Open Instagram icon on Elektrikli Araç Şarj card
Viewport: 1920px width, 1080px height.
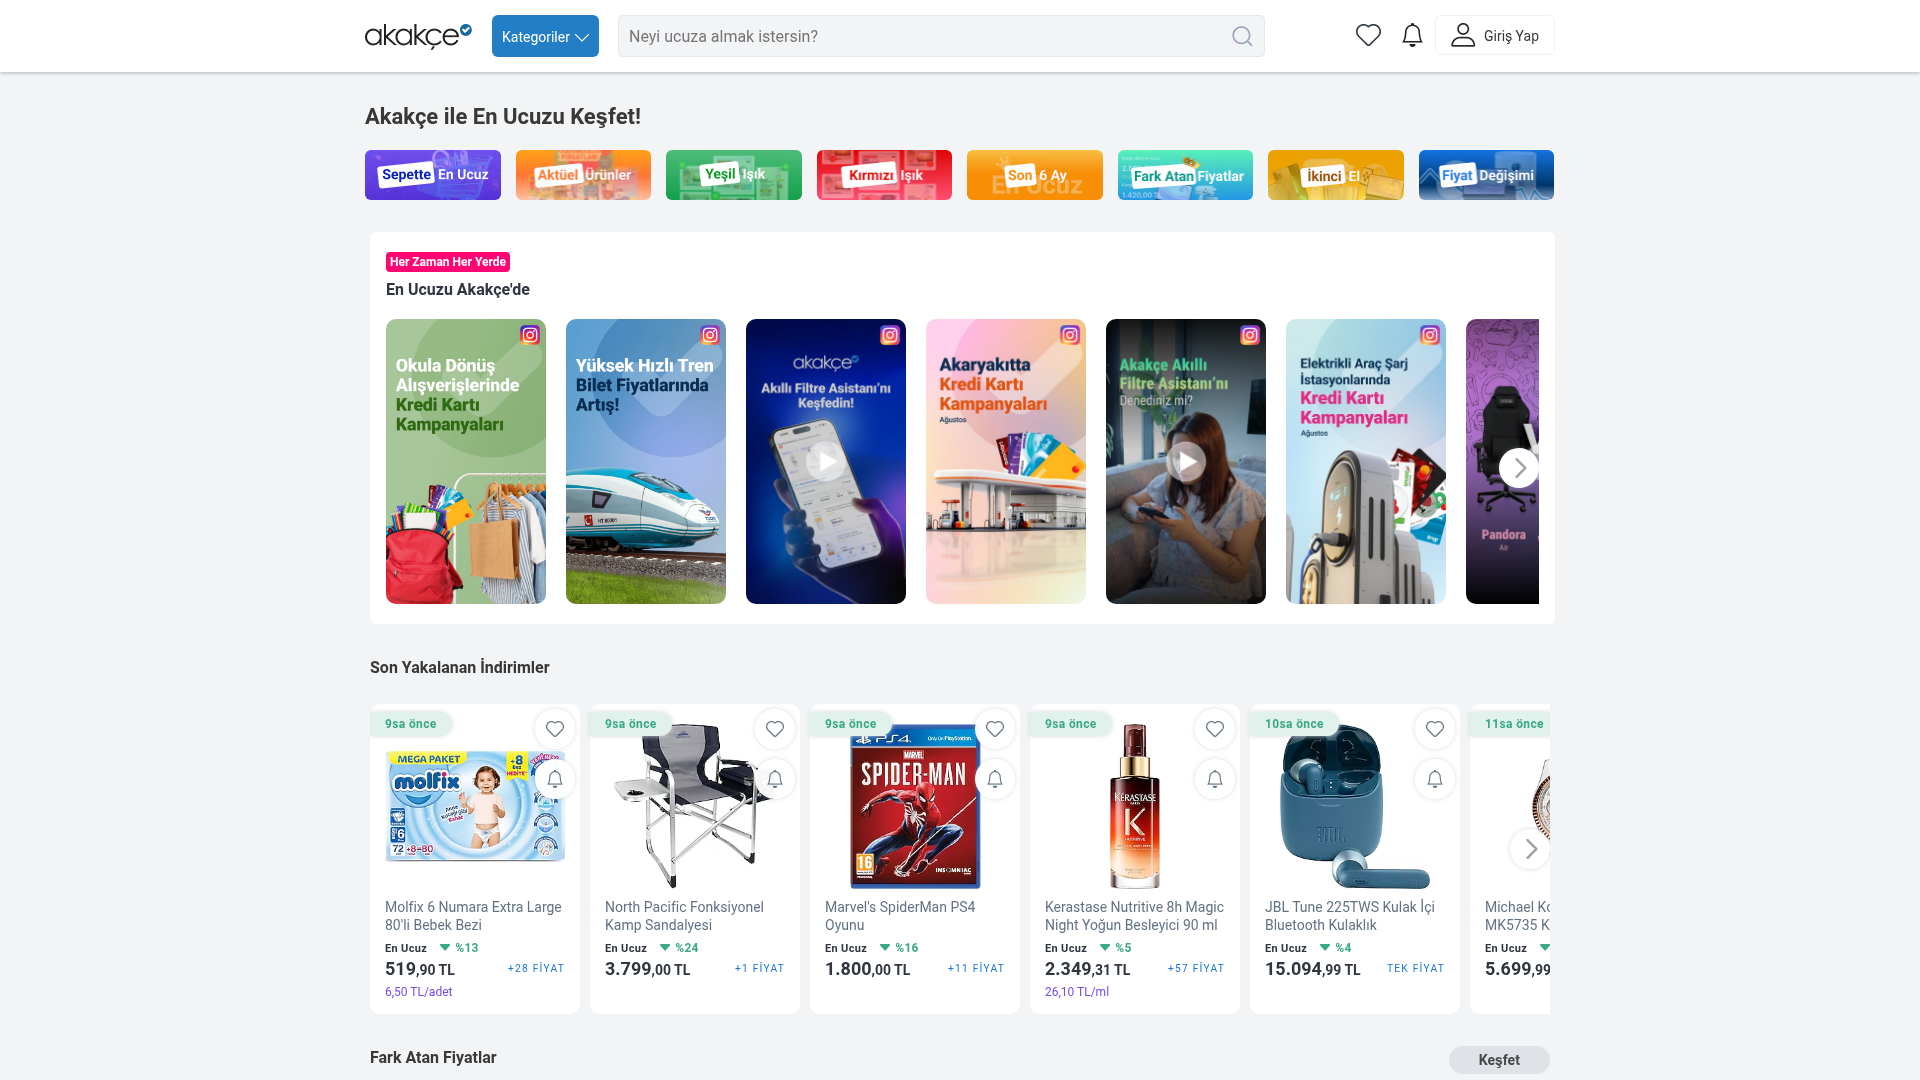point(1430,335)
